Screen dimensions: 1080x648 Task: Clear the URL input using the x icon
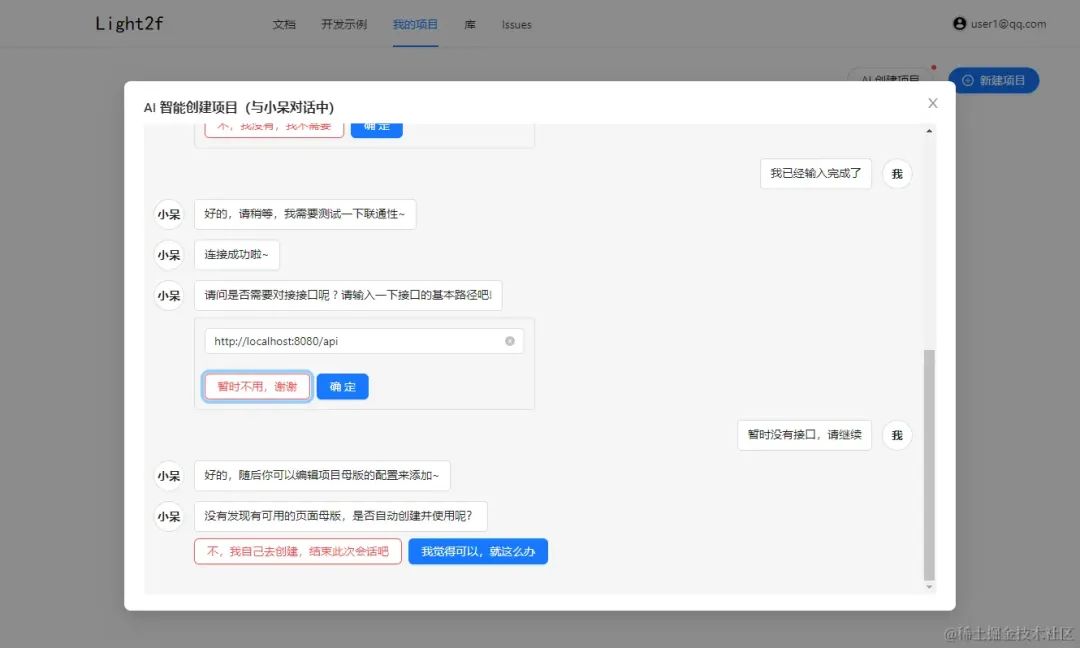510,340
